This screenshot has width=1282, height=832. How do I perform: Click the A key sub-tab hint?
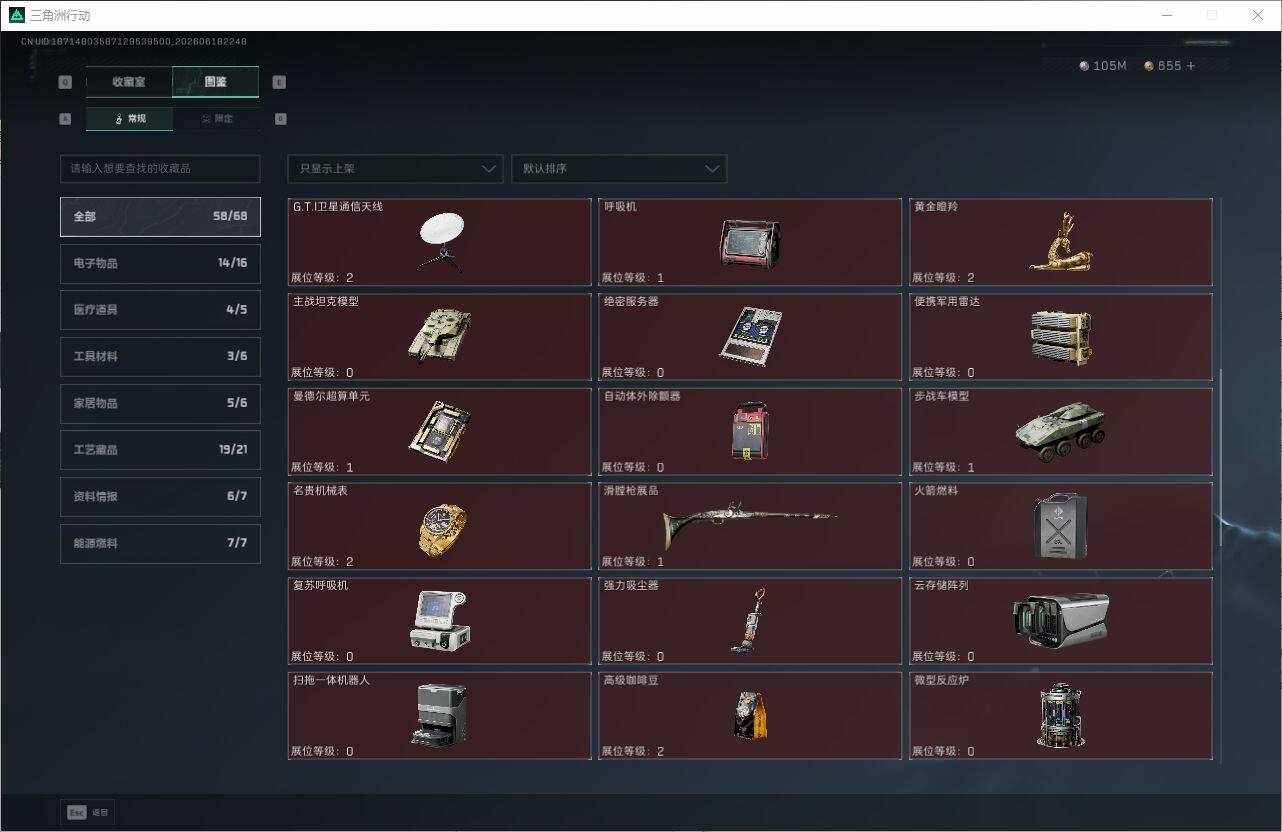(65, 118)
